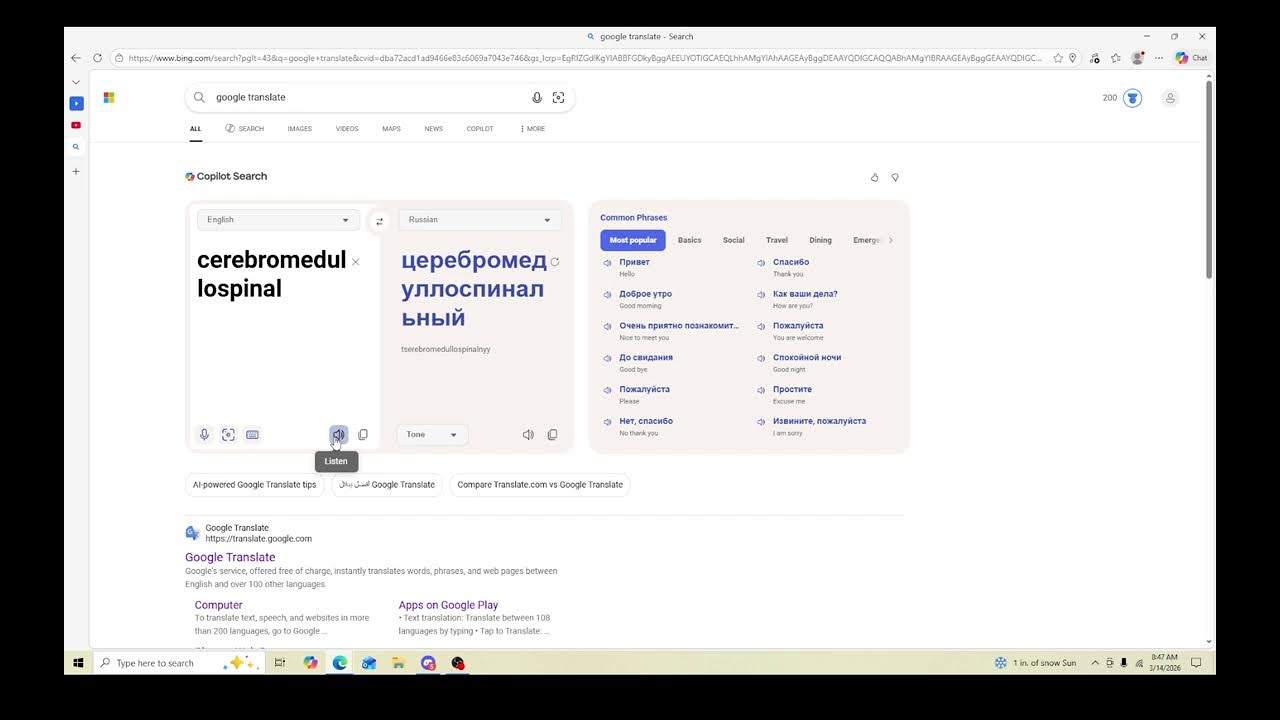Select the Basics phrase category
The image size is (1280, 720).
tap(690, 240)
